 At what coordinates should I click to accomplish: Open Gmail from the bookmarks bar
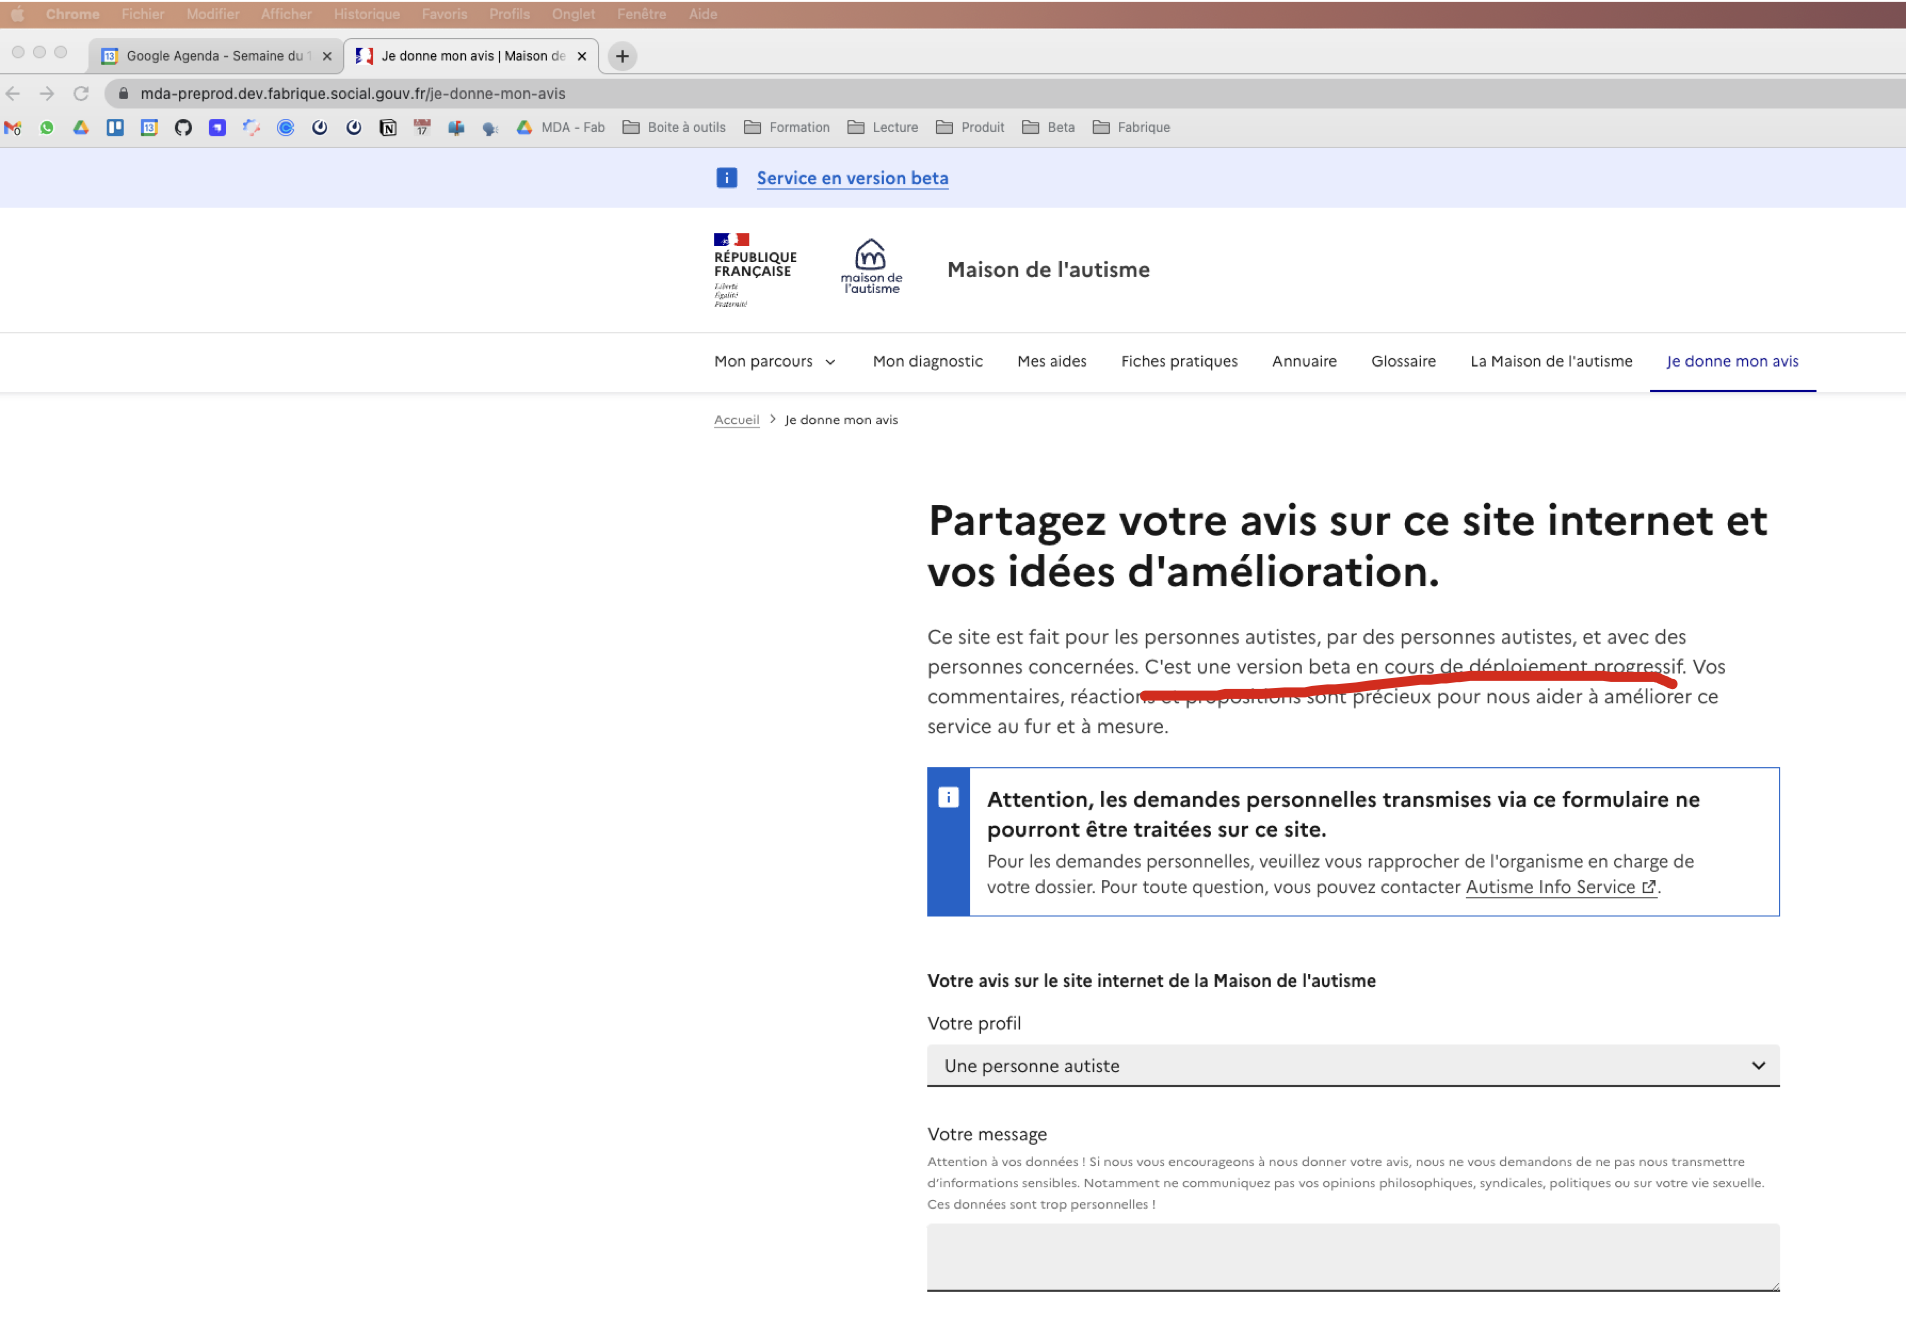point(14,127)
